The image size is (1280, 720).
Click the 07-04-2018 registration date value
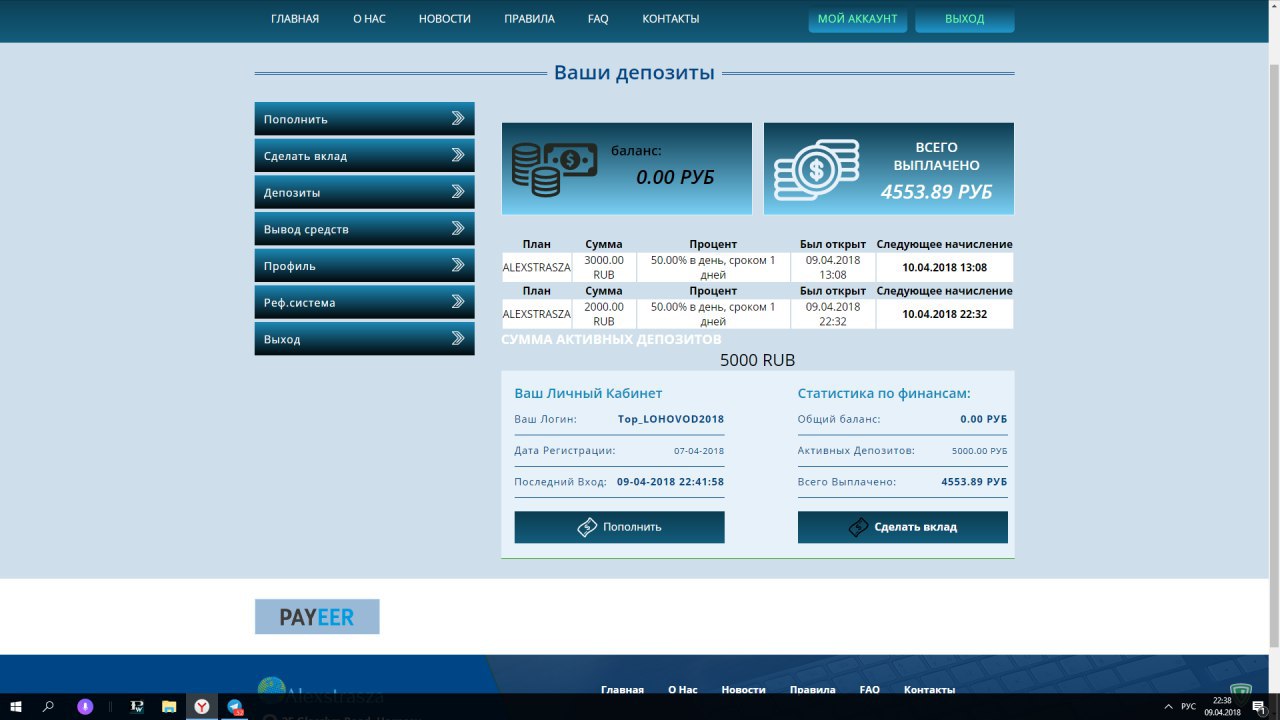pyautogui.click(x=699, y=451)
